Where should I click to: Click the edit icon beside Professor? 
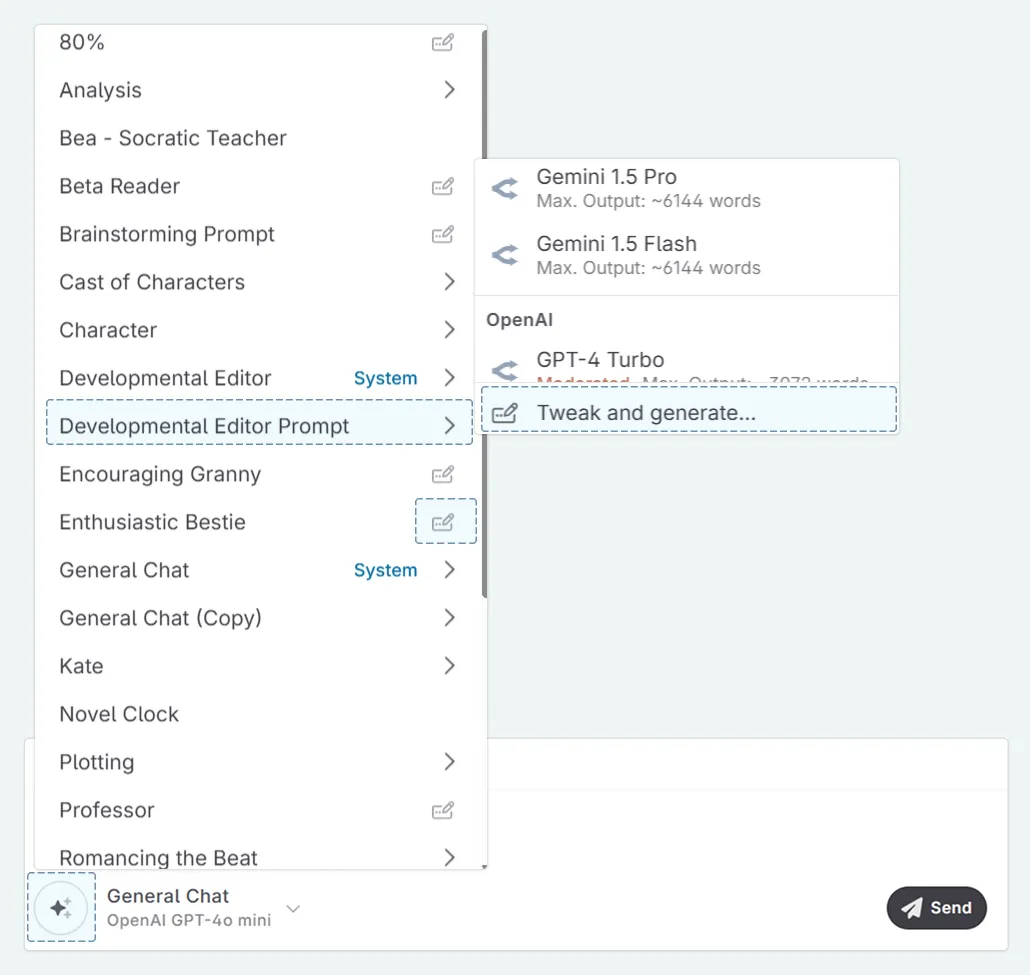[443, 810]
